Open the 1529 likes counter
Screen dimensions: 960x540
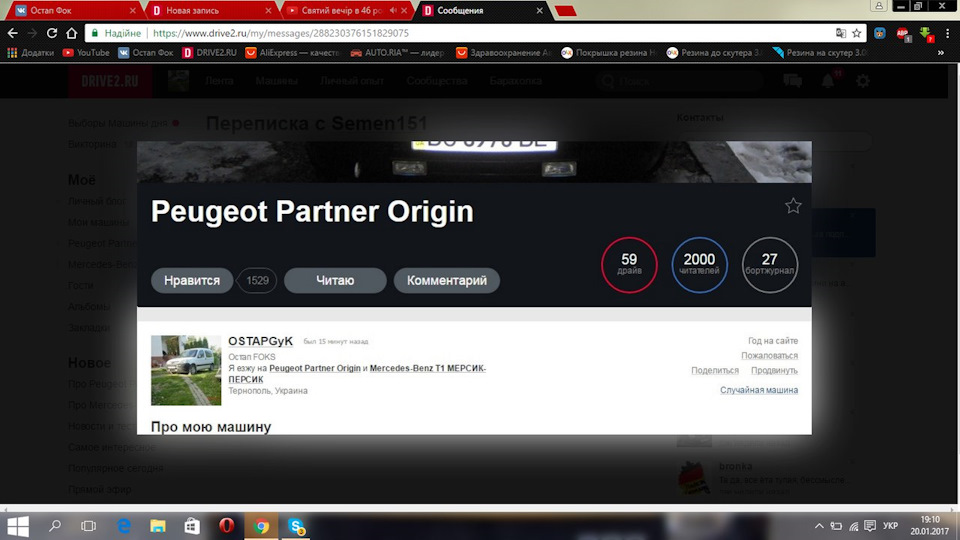click(x=257, y=280)
